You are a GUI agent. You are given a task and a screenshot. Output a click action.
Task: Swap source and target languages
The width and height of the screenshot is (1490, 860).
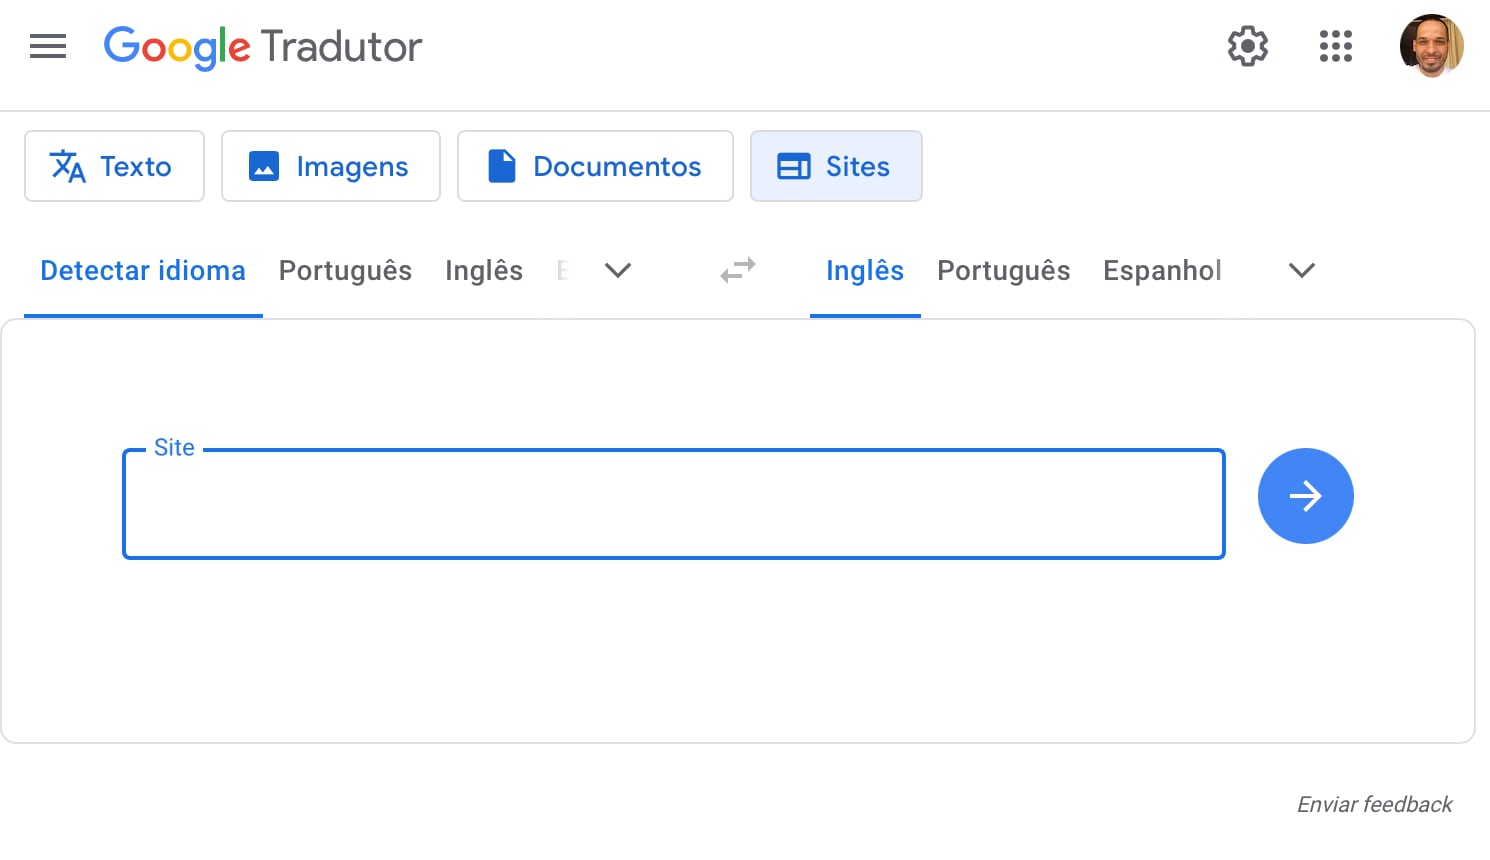click(x=738, y=271)
